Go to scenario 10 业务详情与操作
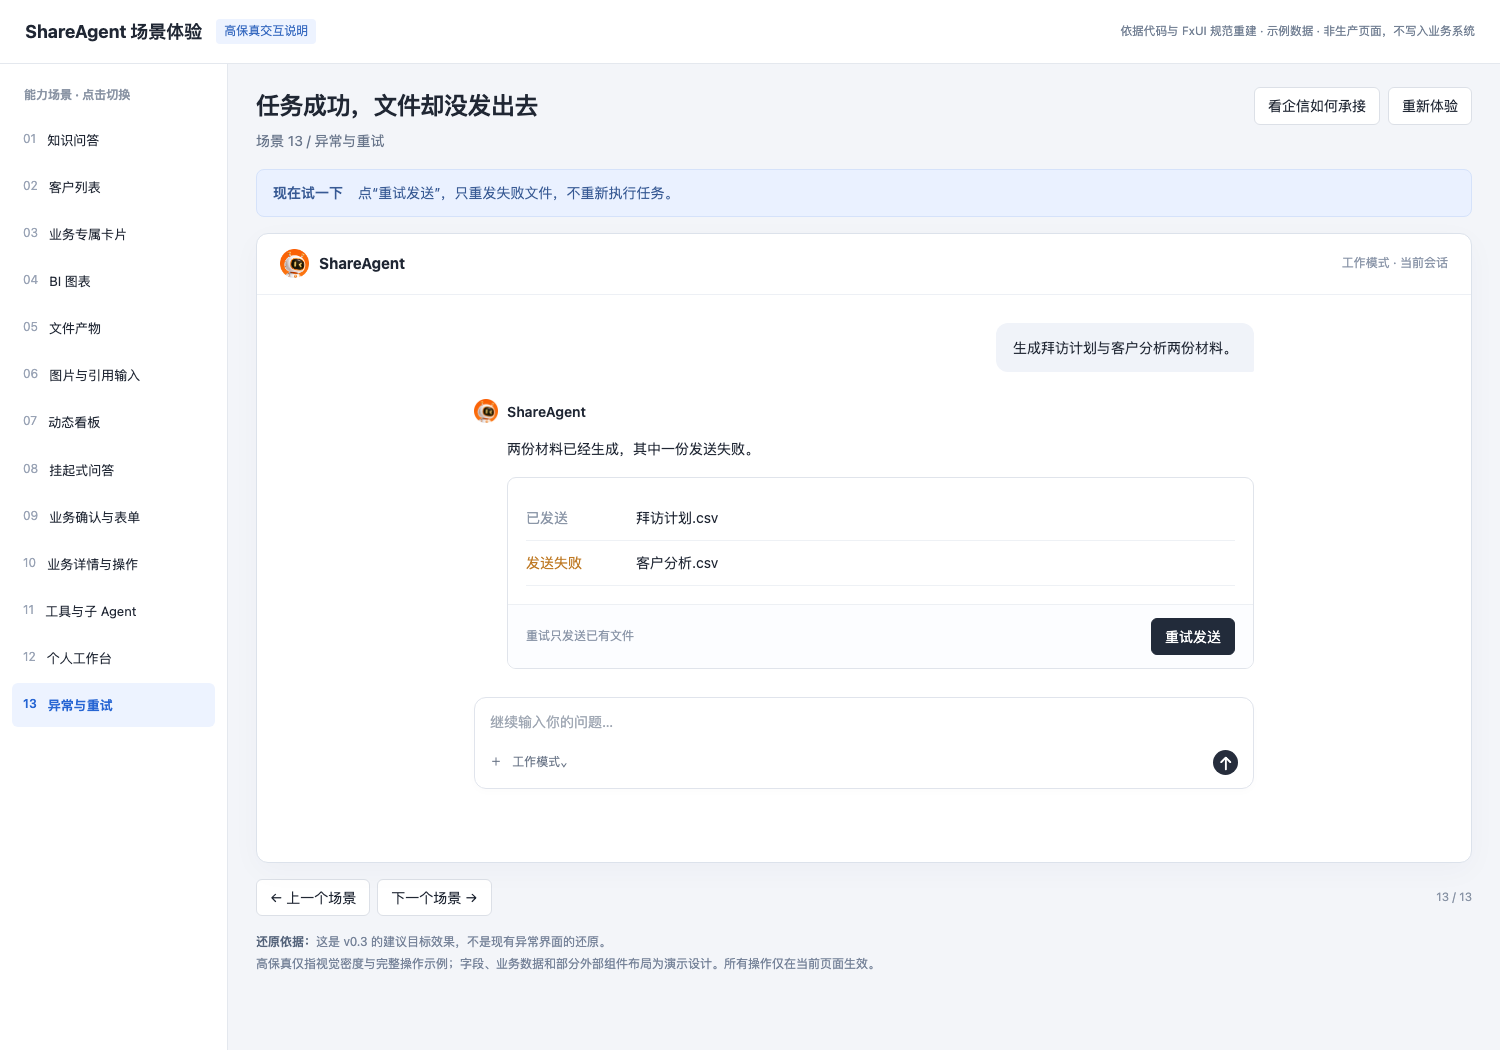The height and width of the screenshot is (1050, 1500). pyautogui.click(x=113, y=564)
